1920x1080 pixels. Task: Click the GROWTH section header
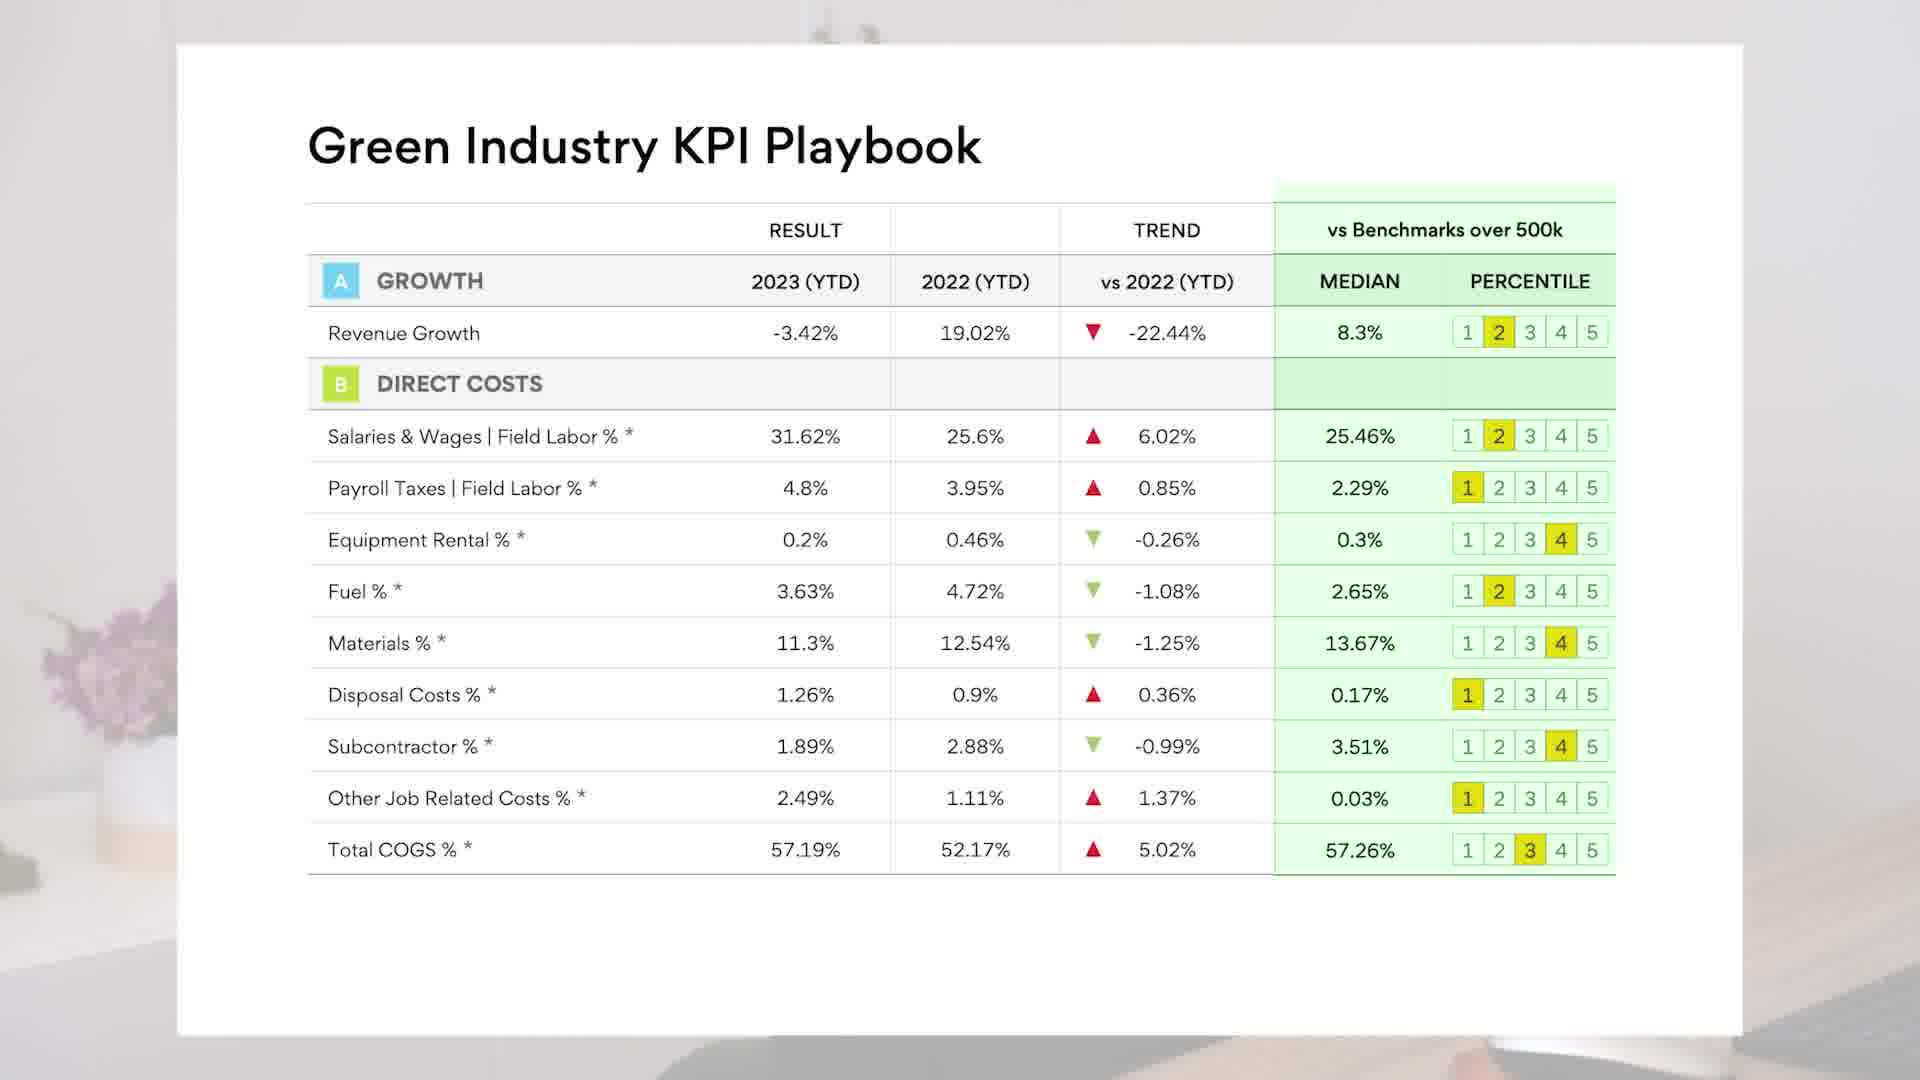pos(429,281)
